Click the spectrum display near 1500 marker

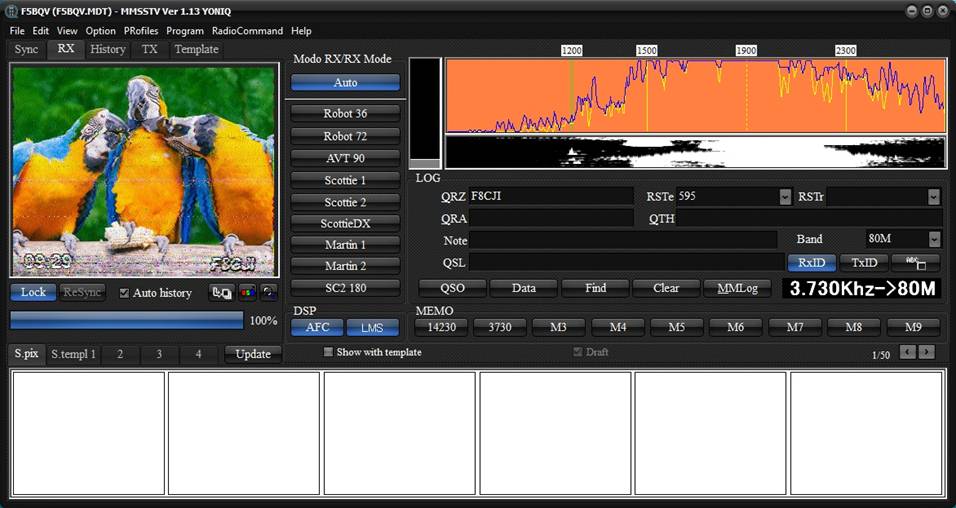click(647, 95)
